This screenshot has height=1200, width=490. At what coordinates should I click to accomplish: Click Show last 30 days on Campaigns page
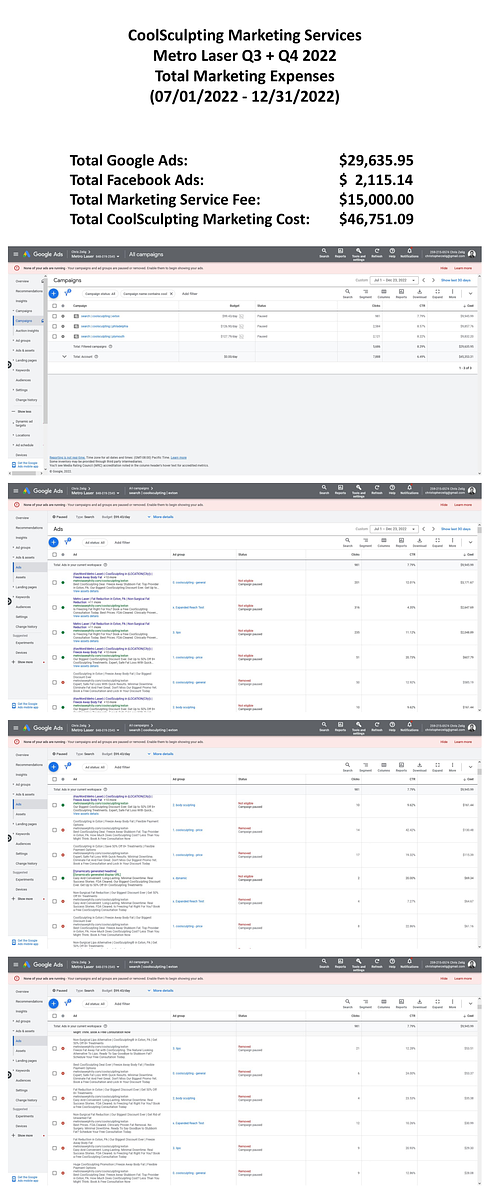457,279
